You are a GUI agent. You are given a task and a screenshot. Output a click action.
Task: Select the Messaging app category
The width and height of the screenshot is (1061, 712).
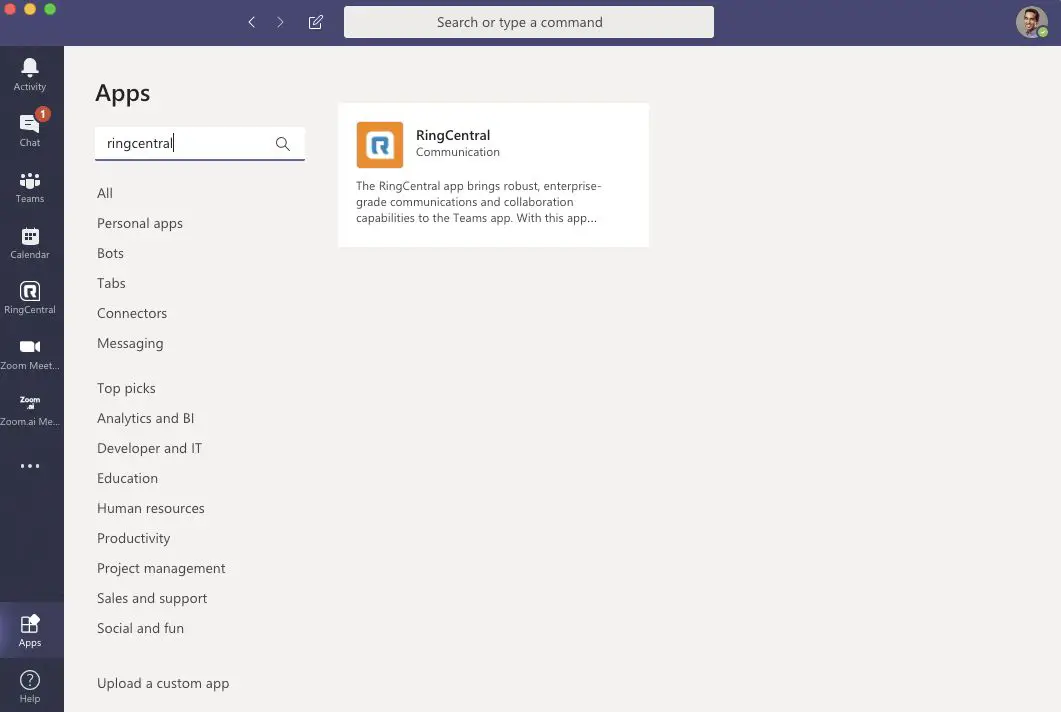[130, 343]
